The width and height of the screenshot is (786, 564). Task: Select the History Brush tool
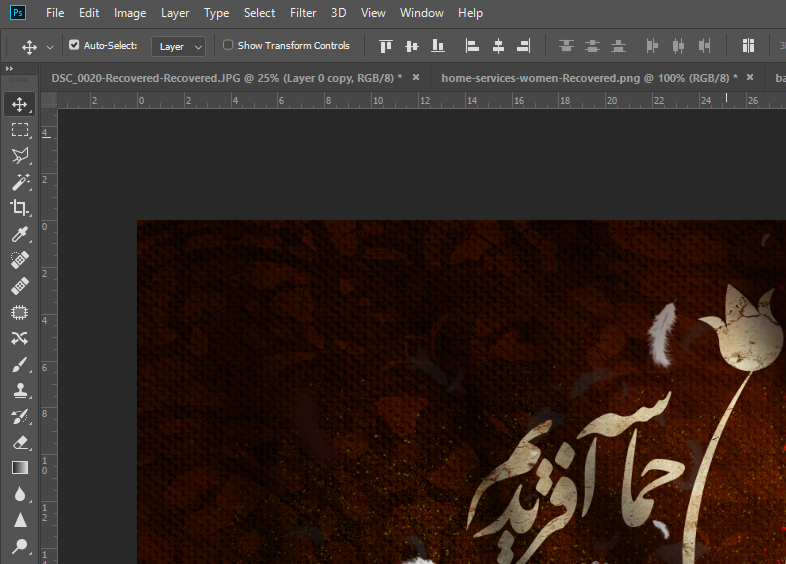pyautogui.click(x=20, y=417)
